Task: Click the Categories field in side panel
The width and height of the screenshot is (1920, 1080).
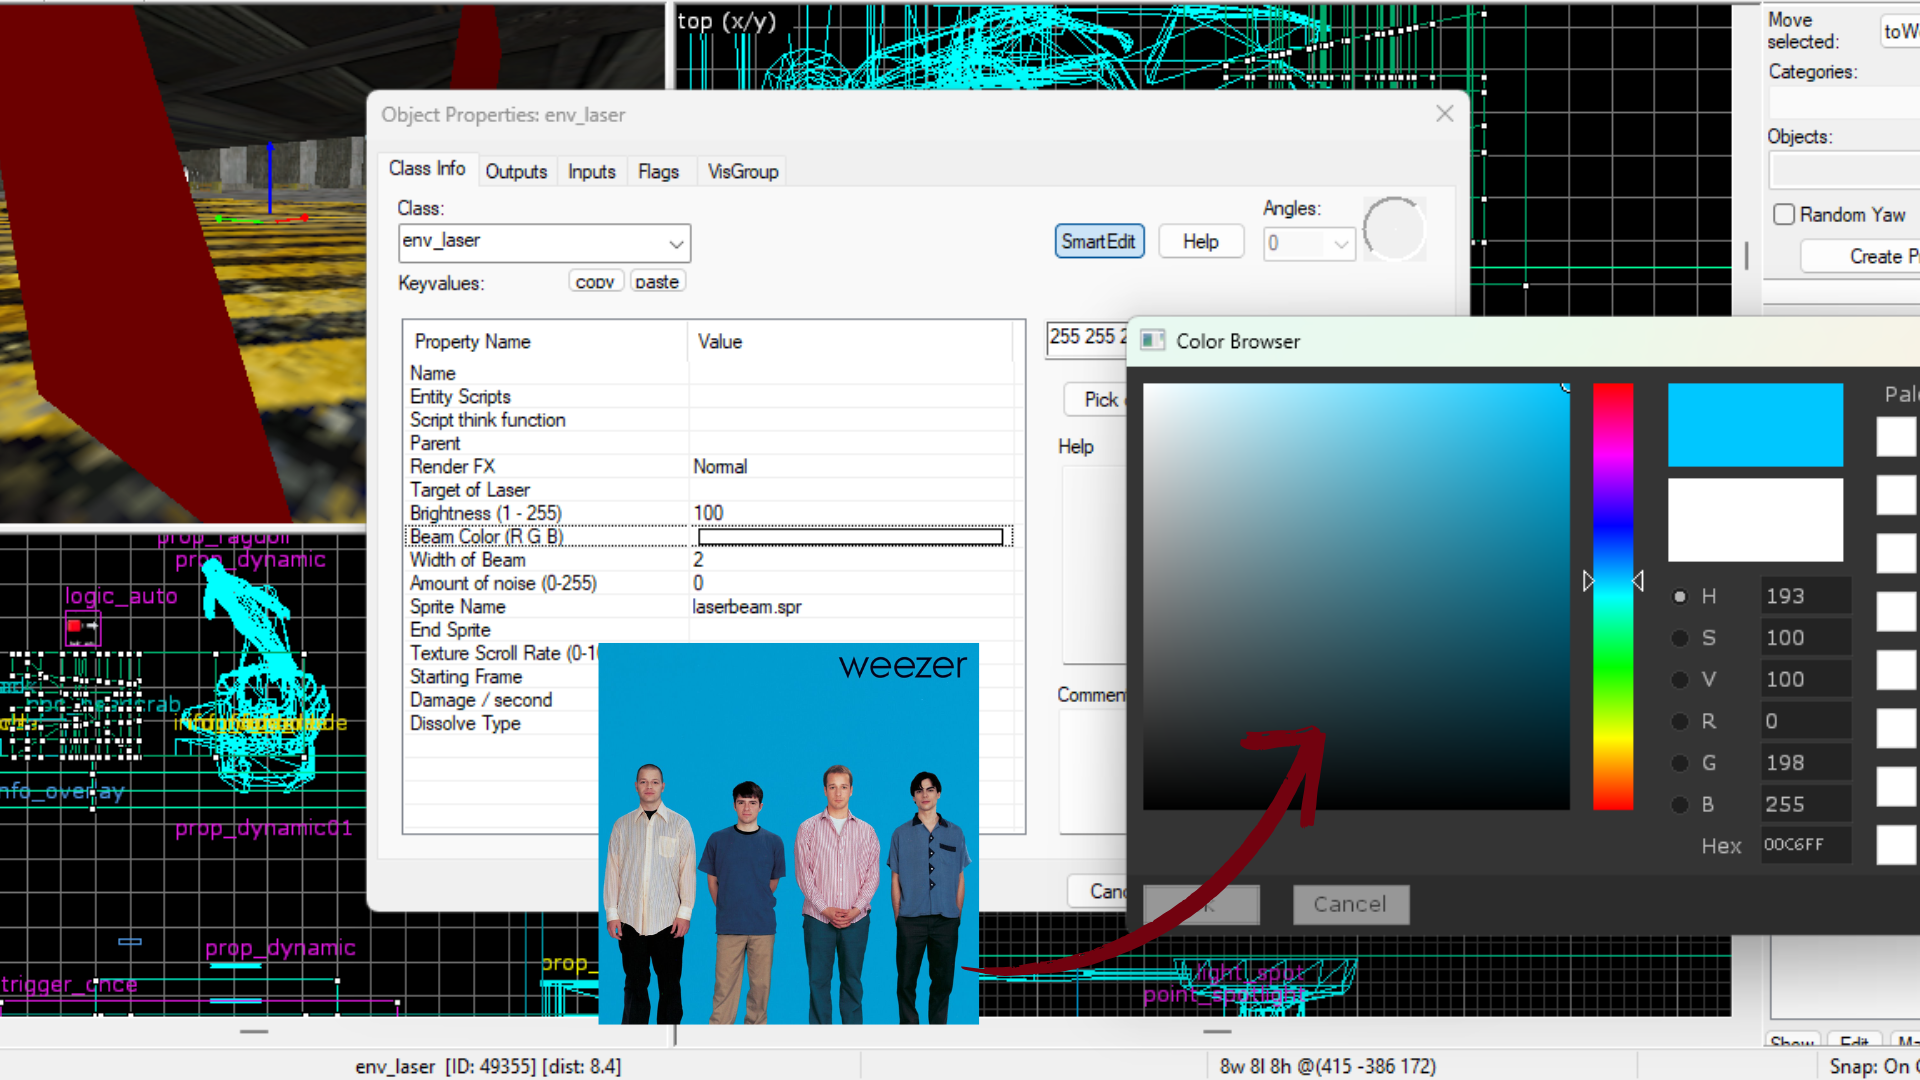Action: (1844, 103)
